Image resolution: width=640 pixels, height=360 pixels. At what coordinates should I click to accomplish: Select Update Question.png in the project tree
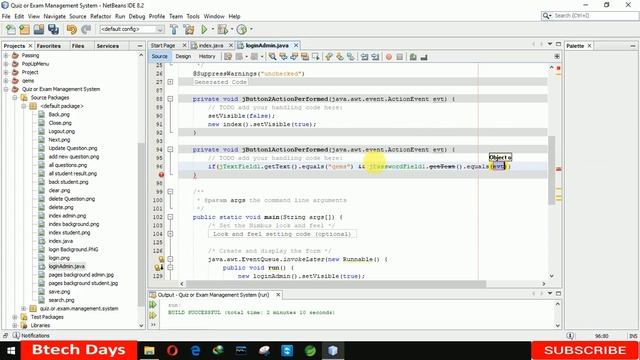tap(73, 148)
